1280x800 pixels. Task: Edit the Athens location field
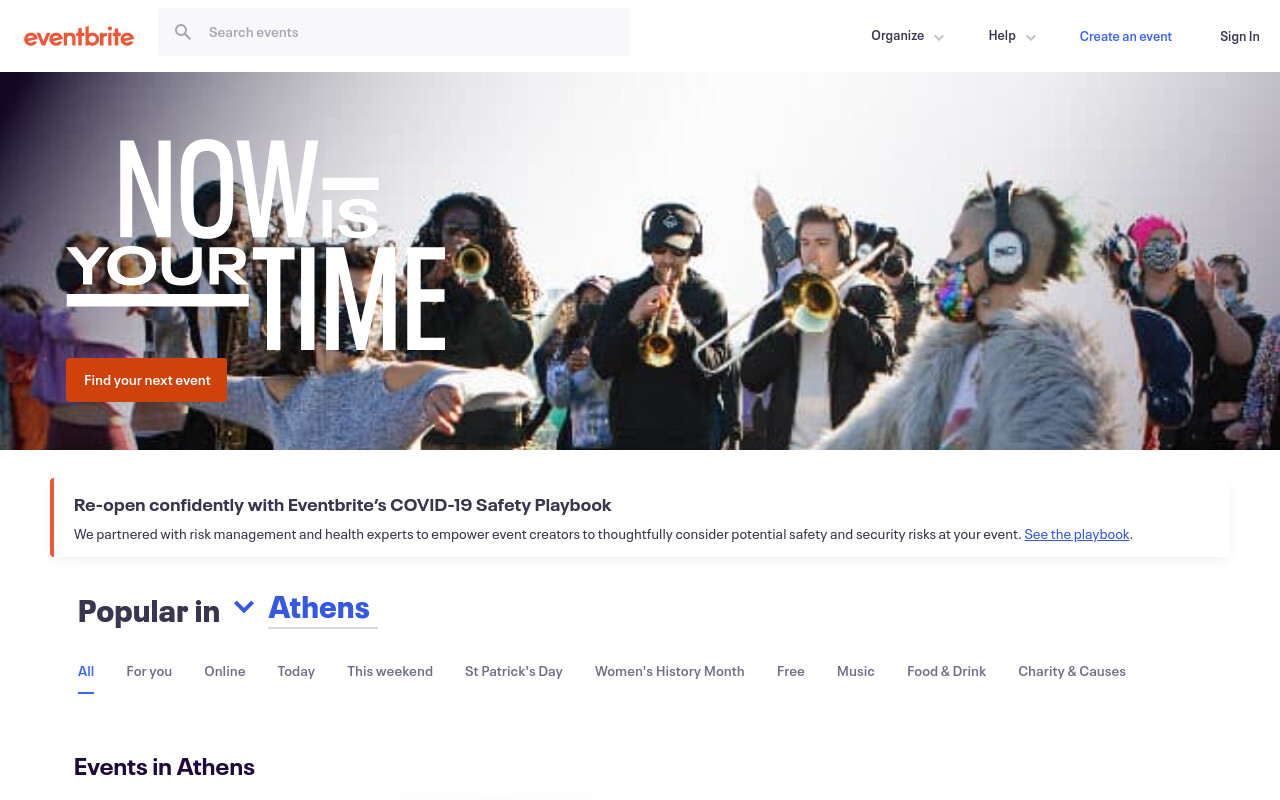click(x=322, y=608)
